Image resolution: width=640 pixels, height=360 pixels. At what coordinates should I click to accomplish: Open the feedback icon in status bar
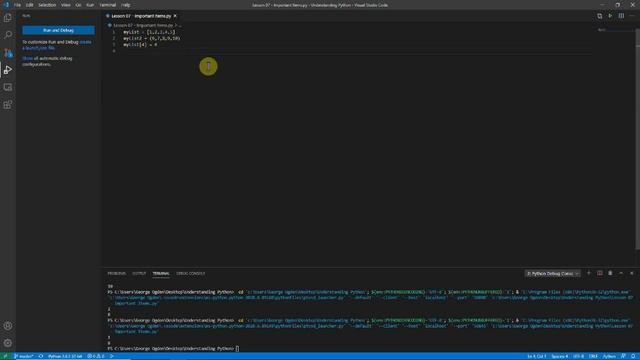coord(623,356)
